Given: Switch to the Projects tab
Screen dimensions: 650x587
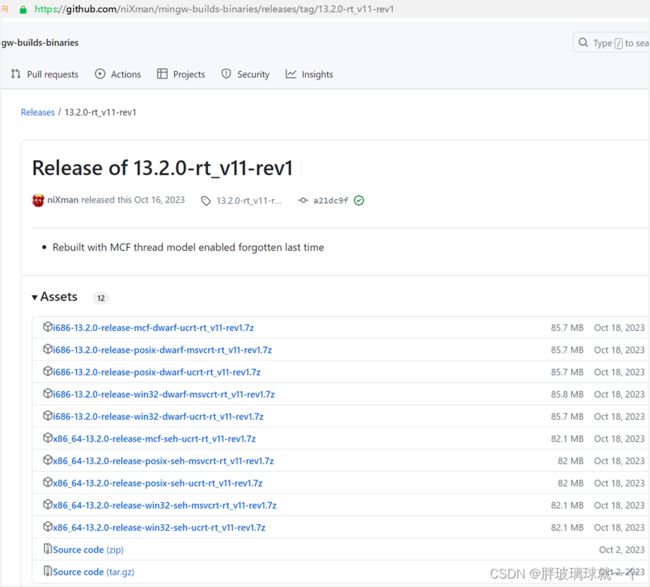Looking at the screenshot, I should pos(181,74).
